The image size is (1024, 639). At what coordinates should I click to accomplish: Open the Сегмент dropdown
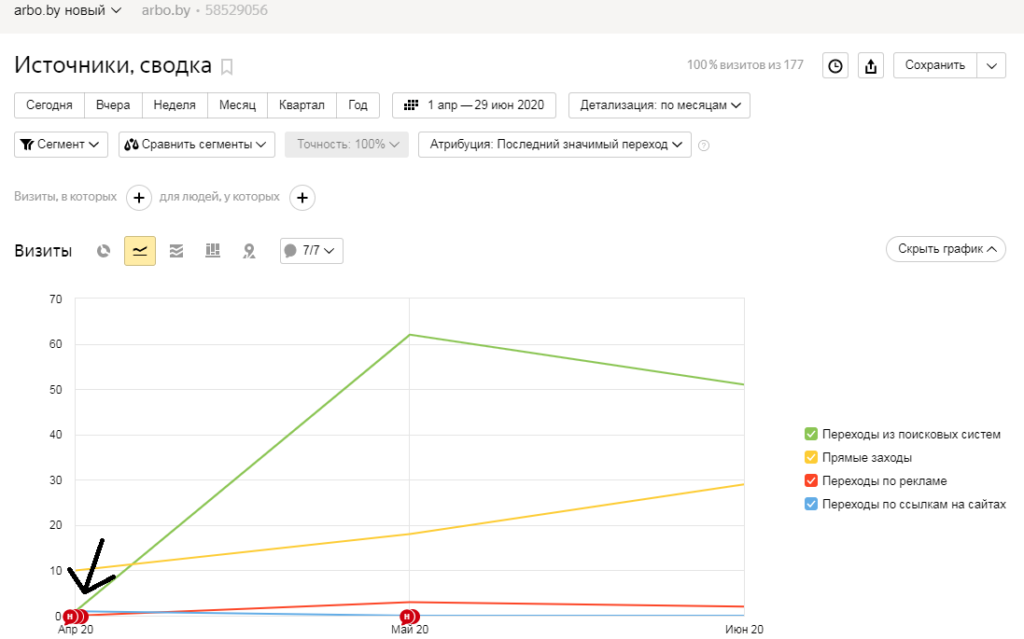click(x=60, y=144)
